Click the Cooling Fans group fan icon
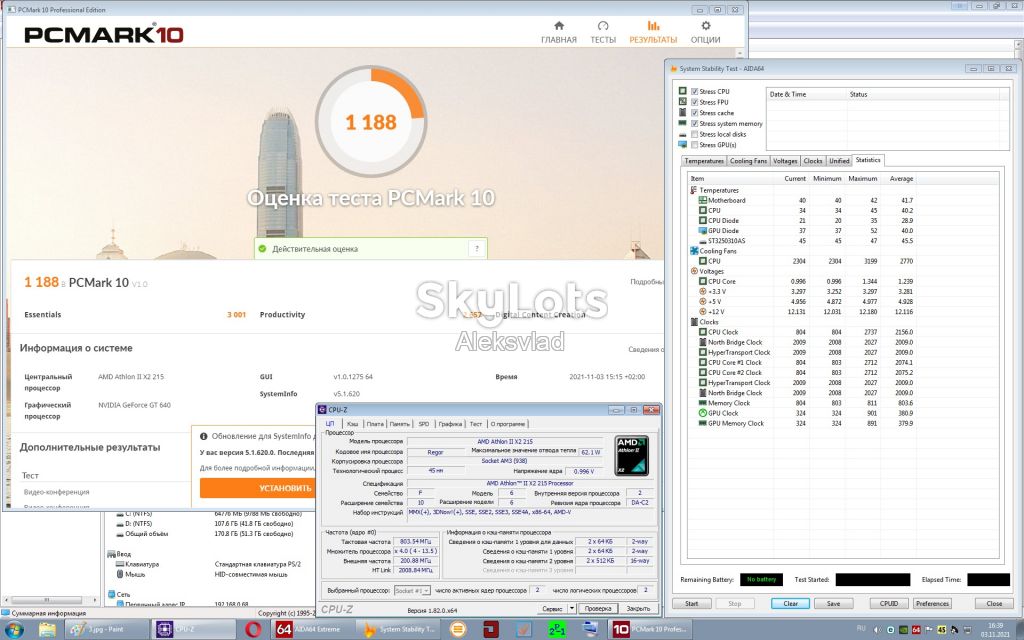Viewport: 1024px width, 640px height. (x=694, y=251)
